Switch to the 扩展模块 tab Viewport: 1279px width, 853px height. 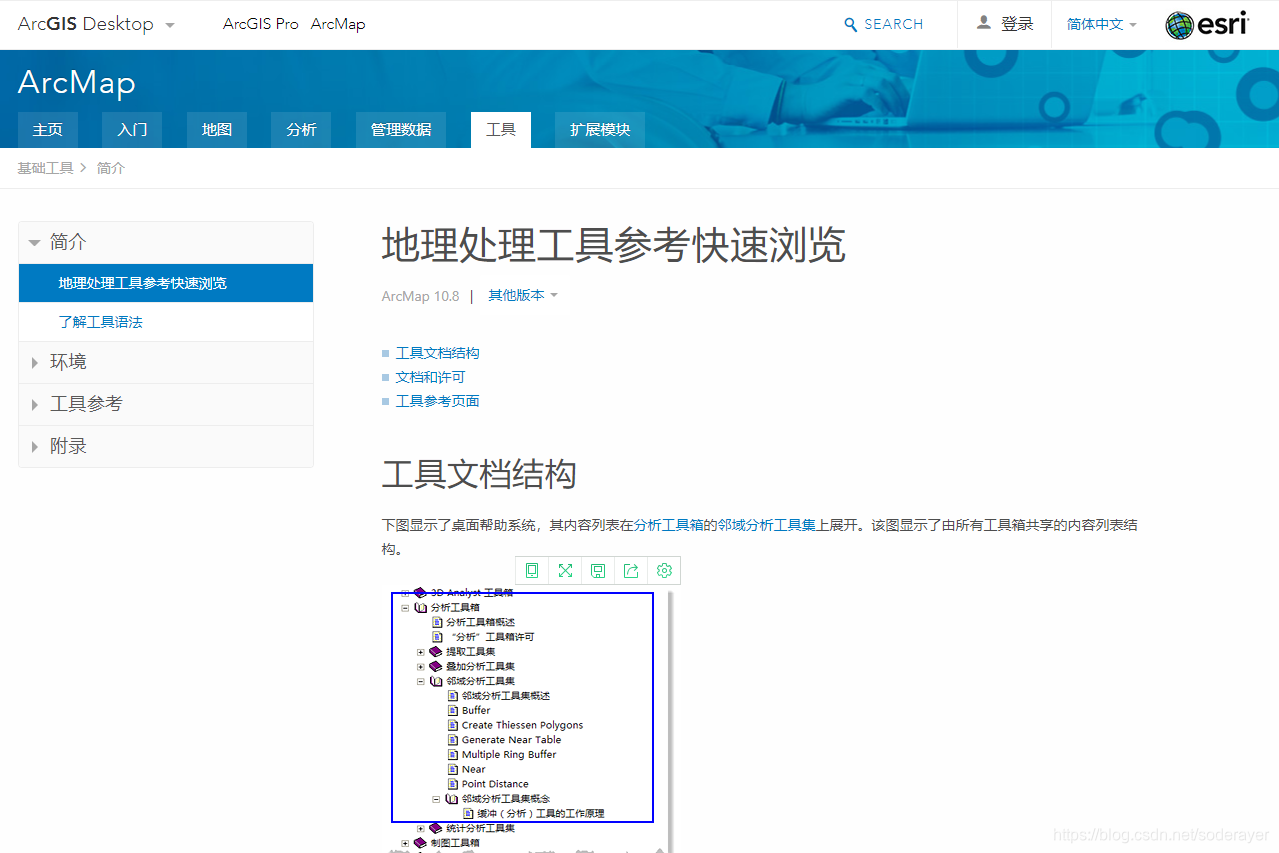click(600, 130)
